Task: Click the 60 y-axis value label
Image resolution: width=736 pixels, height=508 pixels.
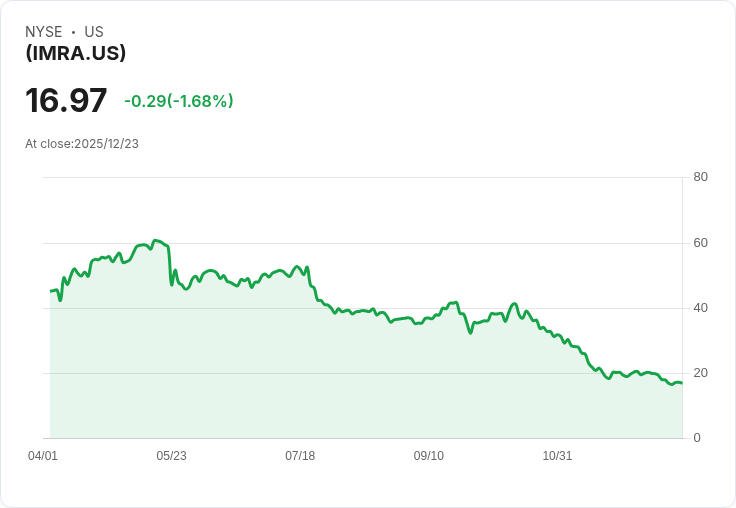Action: (x=700, y=243)
